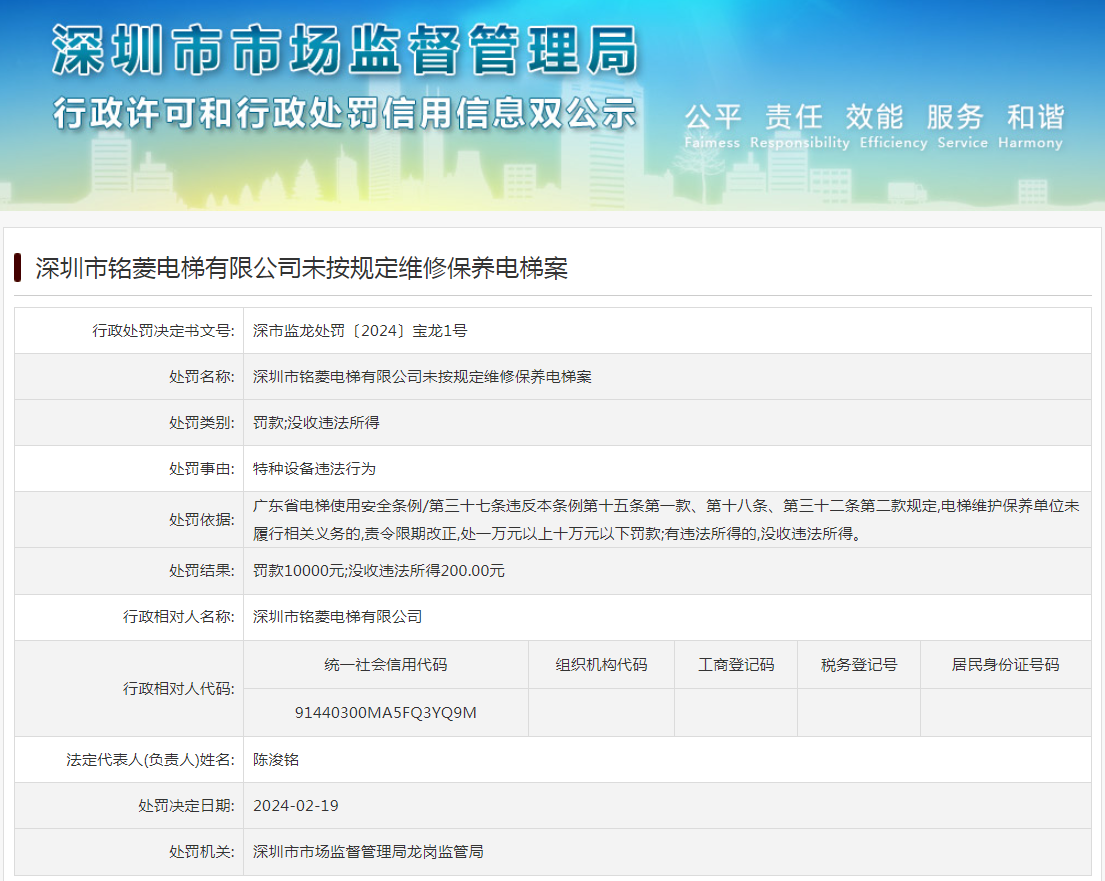
Task: Click the 深圳市市场监督管理局 banner title
Action: (x=344, y=50)
